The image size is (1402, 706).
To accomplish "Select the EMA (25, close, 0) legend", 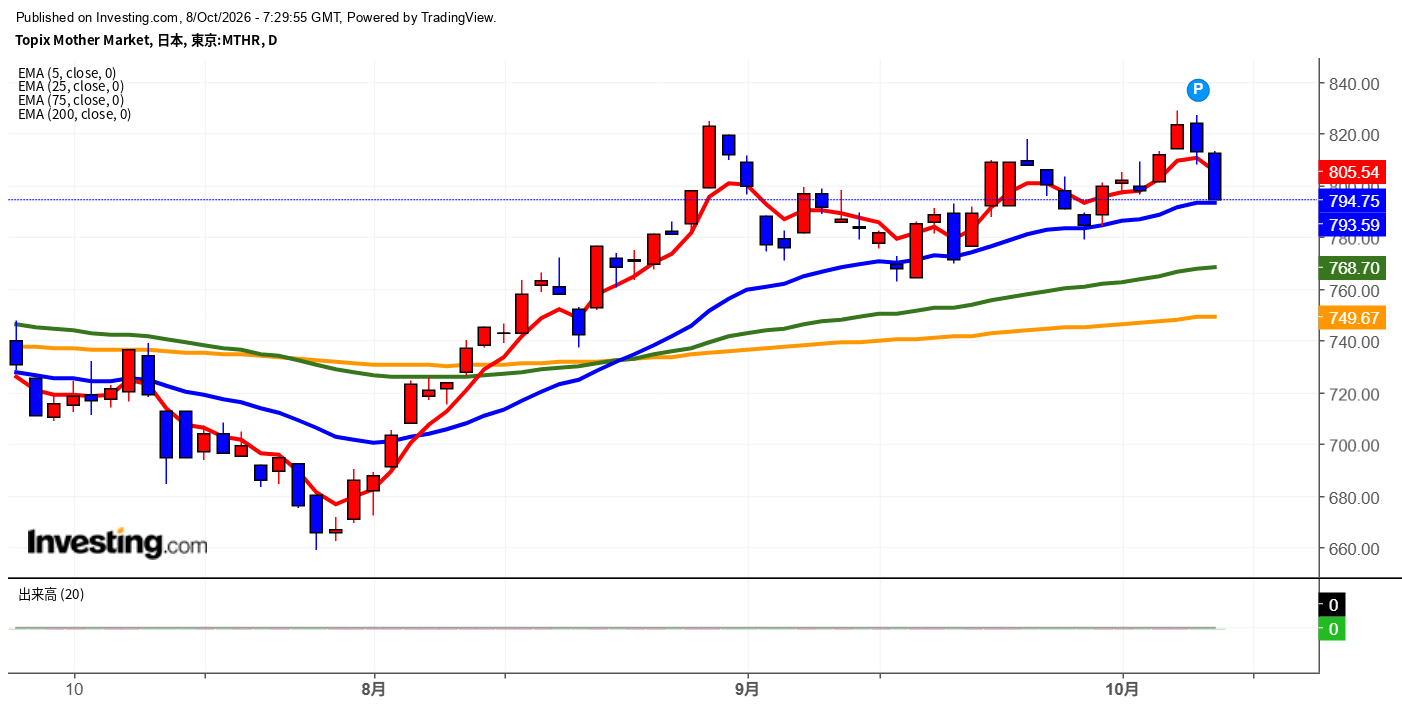I will click(71, 86).
